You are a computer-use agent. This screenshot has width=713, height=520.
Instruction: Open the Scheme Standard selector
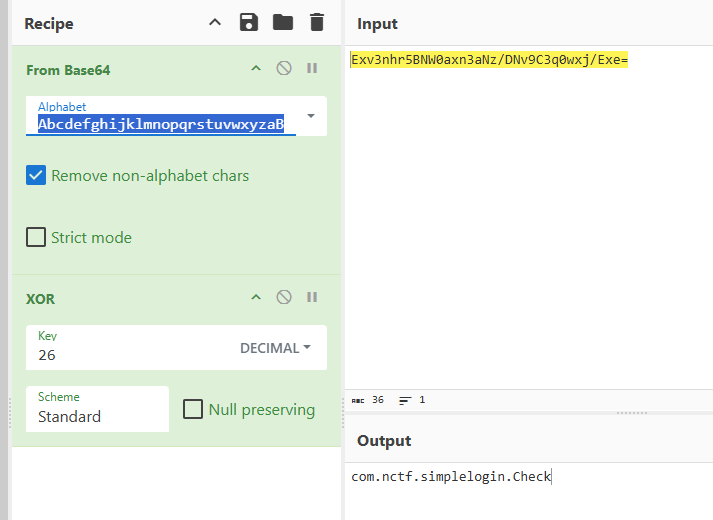(x=97, y=409)
